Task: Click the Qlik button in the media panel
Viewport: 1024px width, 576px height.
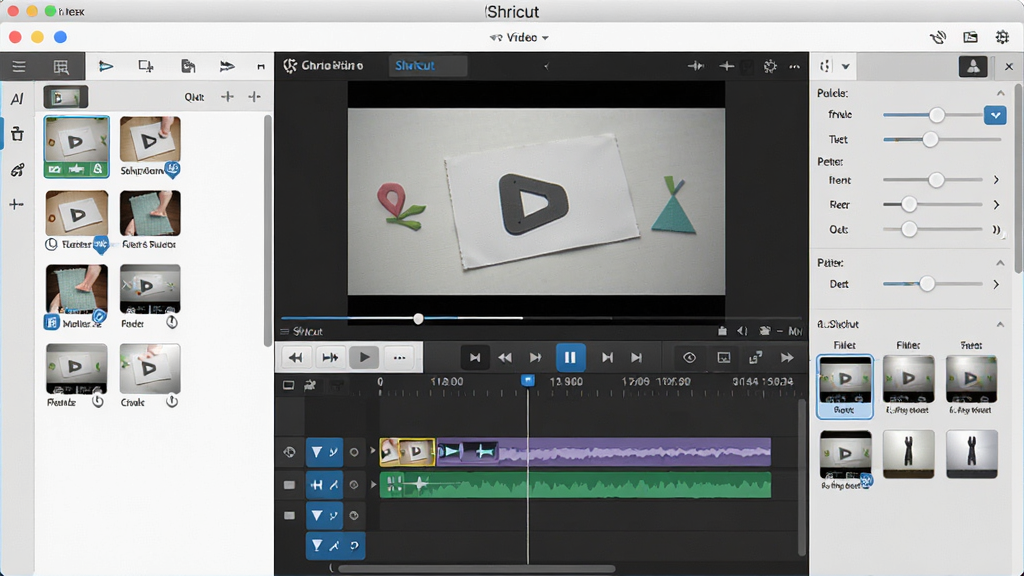Action: pos(194,97)
